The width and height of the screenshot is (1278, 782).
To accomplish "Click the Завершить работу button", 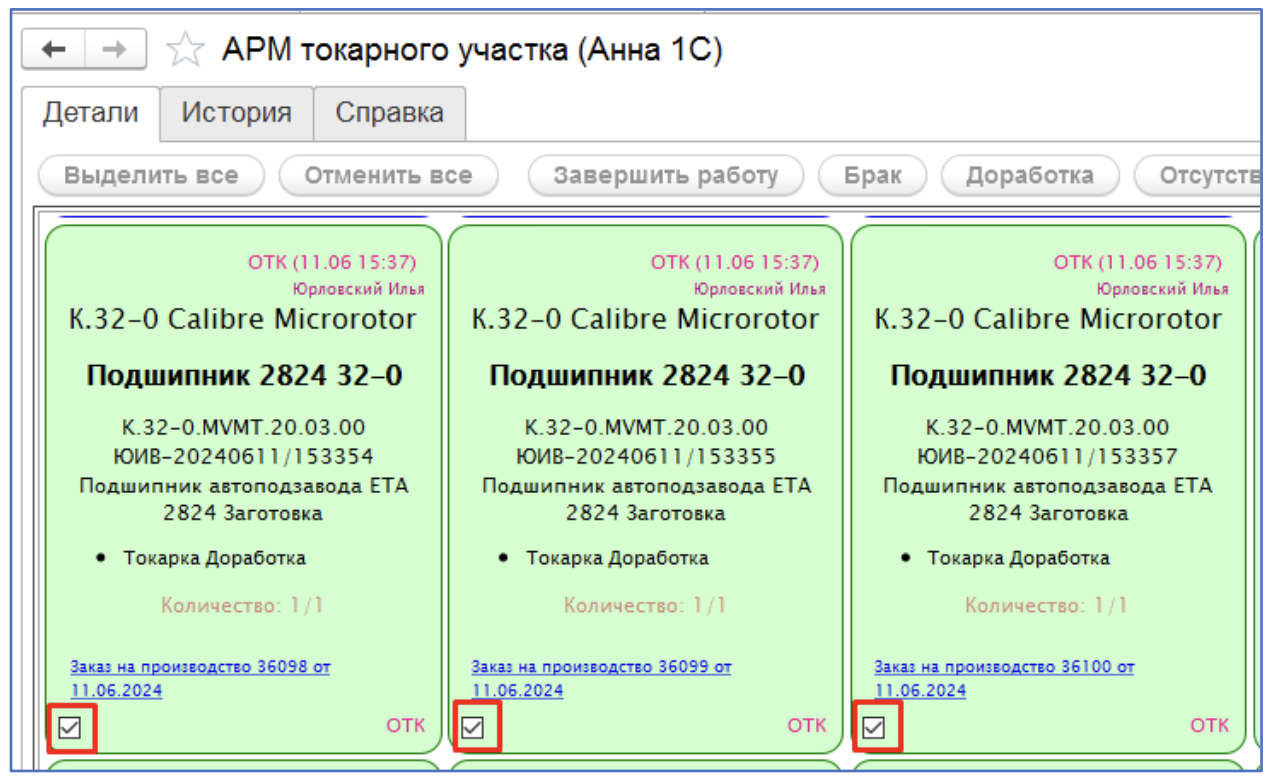I will click(665, 176).
